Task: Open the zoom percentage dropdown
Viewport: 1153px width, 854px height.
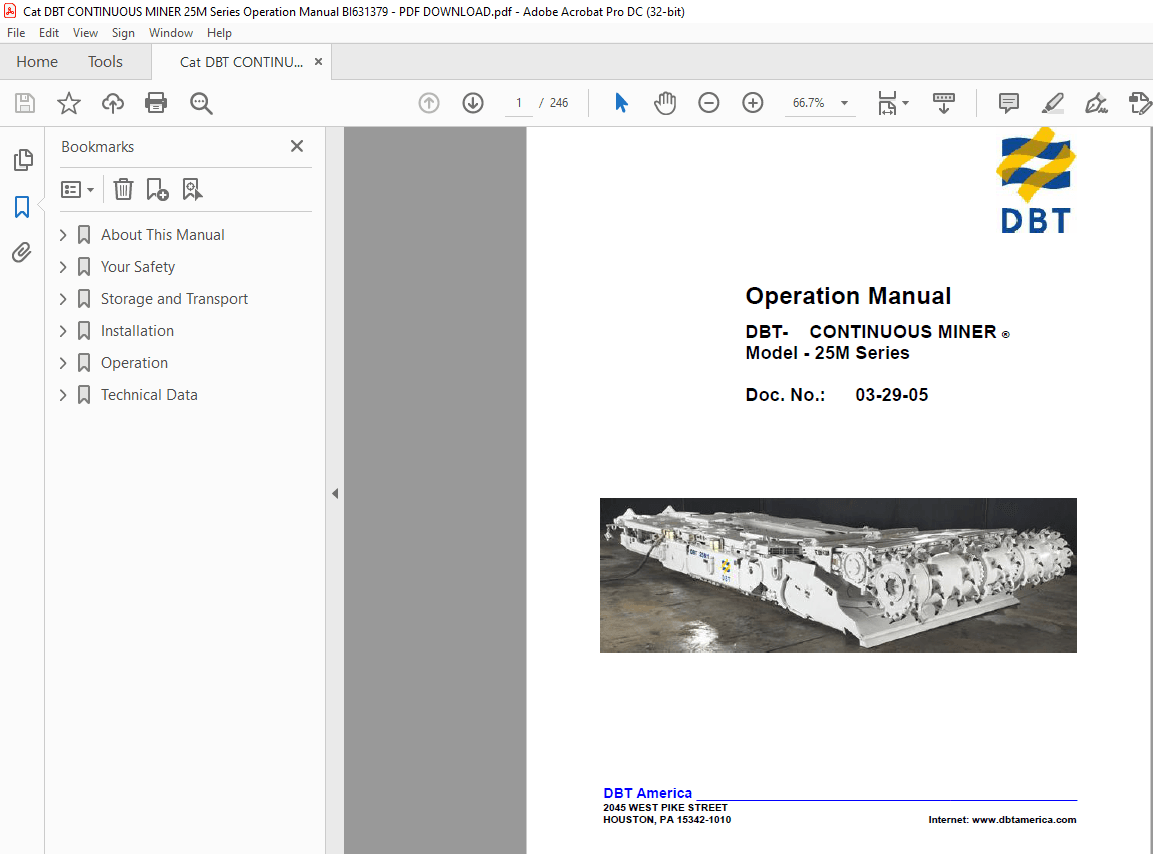Action: click(x=843, y=103)
